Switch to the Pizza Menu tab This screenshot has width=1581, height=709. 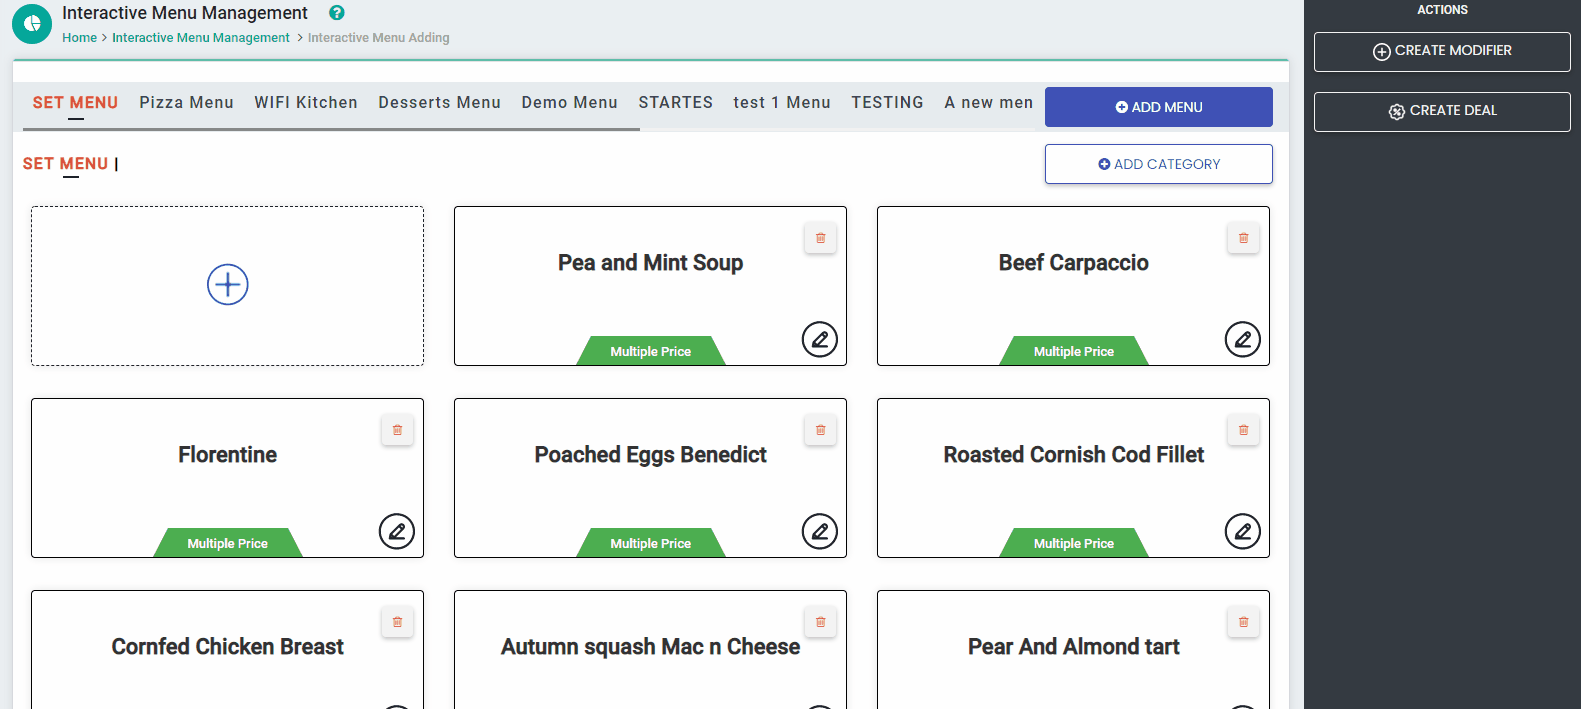pos(186,103)
